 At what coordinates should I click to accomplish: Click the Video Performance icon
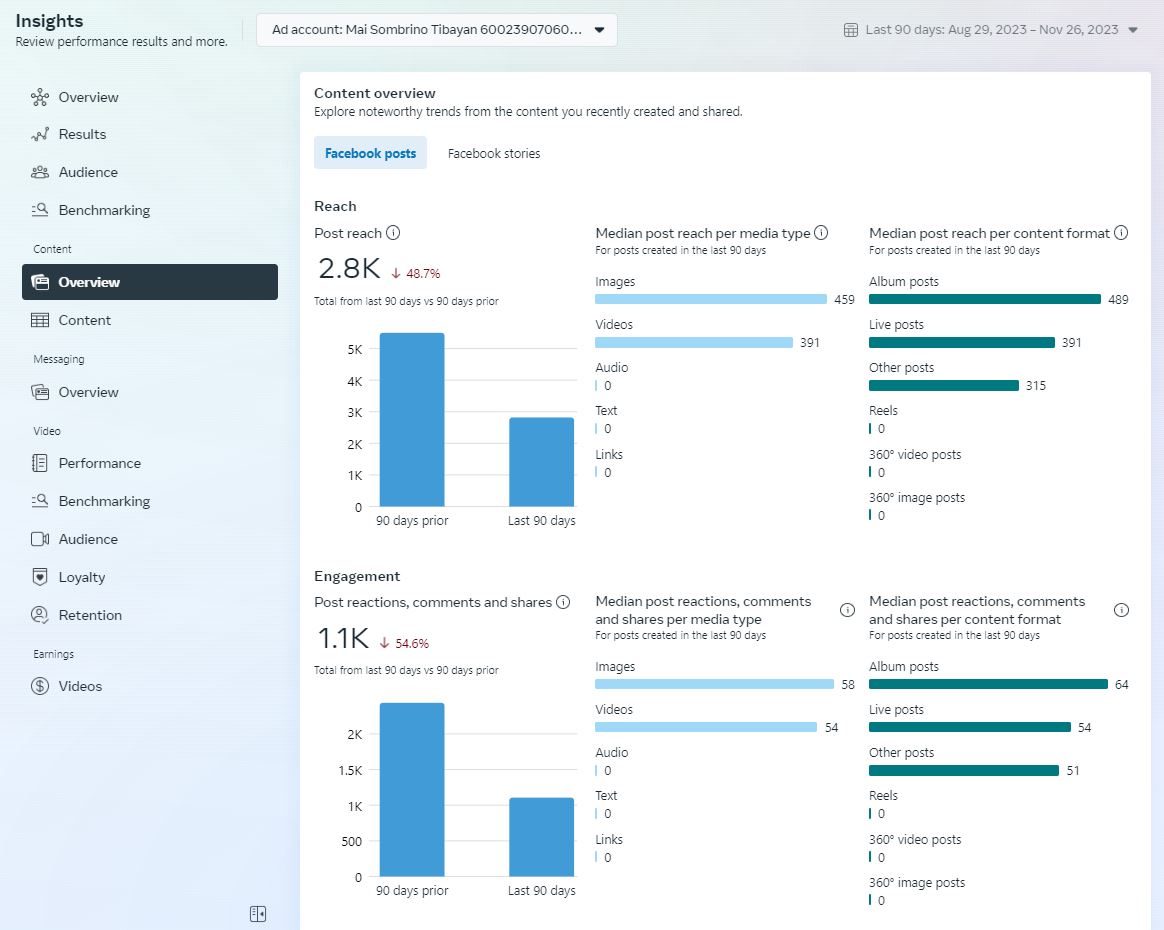coord(40,463)
